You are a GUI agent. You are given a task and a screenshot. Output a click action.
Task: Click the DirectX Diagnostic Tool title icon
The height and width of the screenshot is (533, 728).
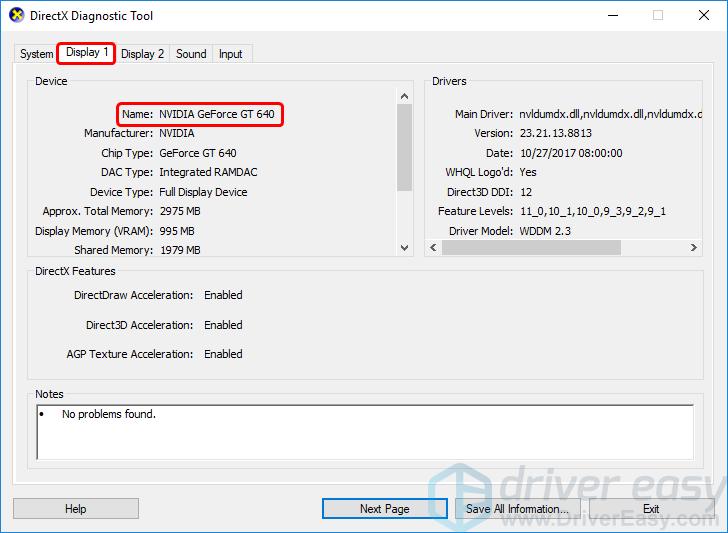pos(17,15)
